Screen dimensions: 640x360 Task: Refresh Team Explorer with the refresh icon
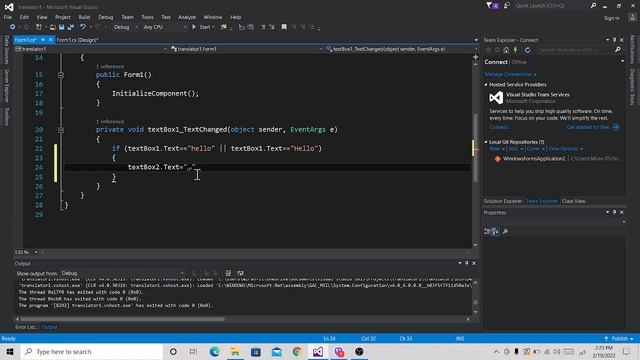pyautogui.click(x=527, y=50)
